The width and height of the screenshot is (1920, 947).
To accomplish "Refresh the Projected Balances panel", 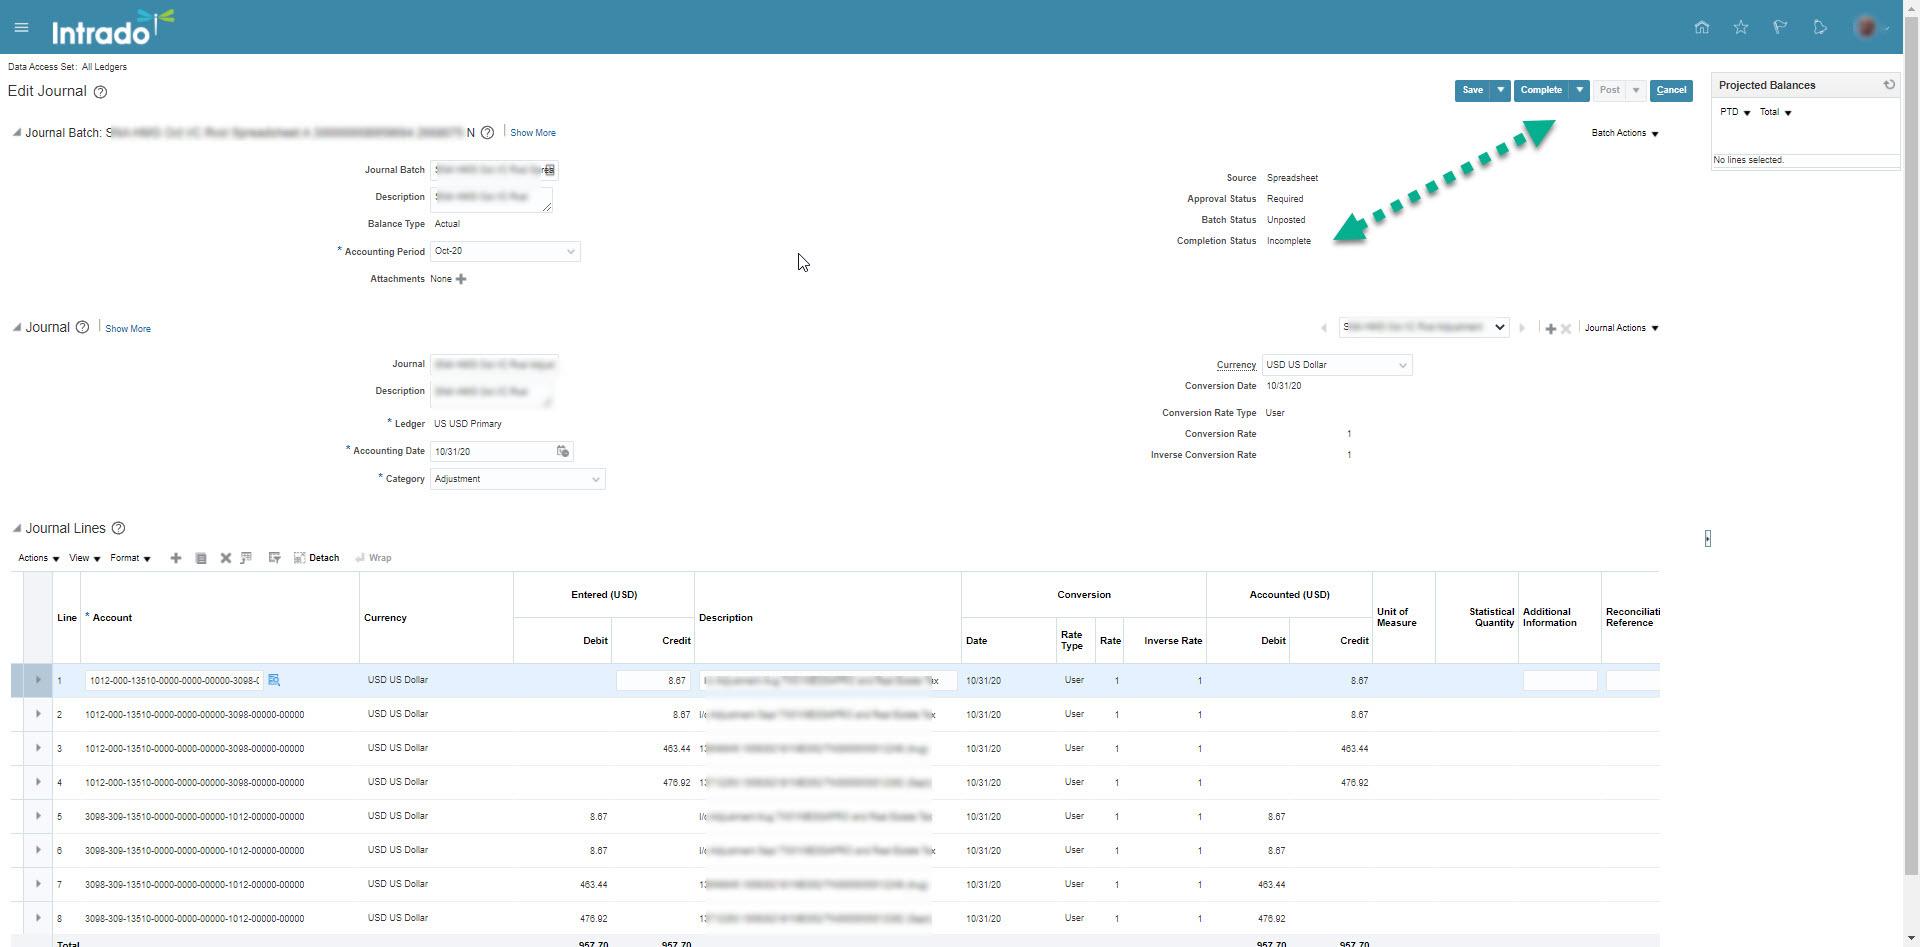I will (1889, 85).
